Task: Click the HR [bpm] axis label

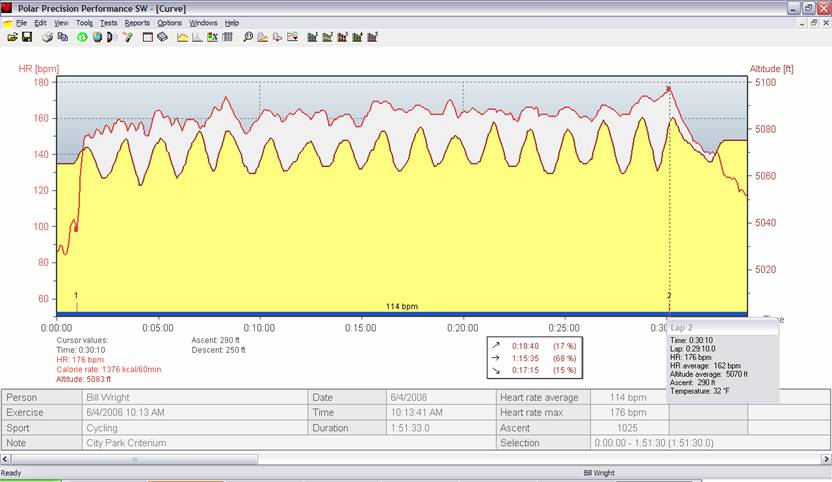Action: (x=39, y=68)
